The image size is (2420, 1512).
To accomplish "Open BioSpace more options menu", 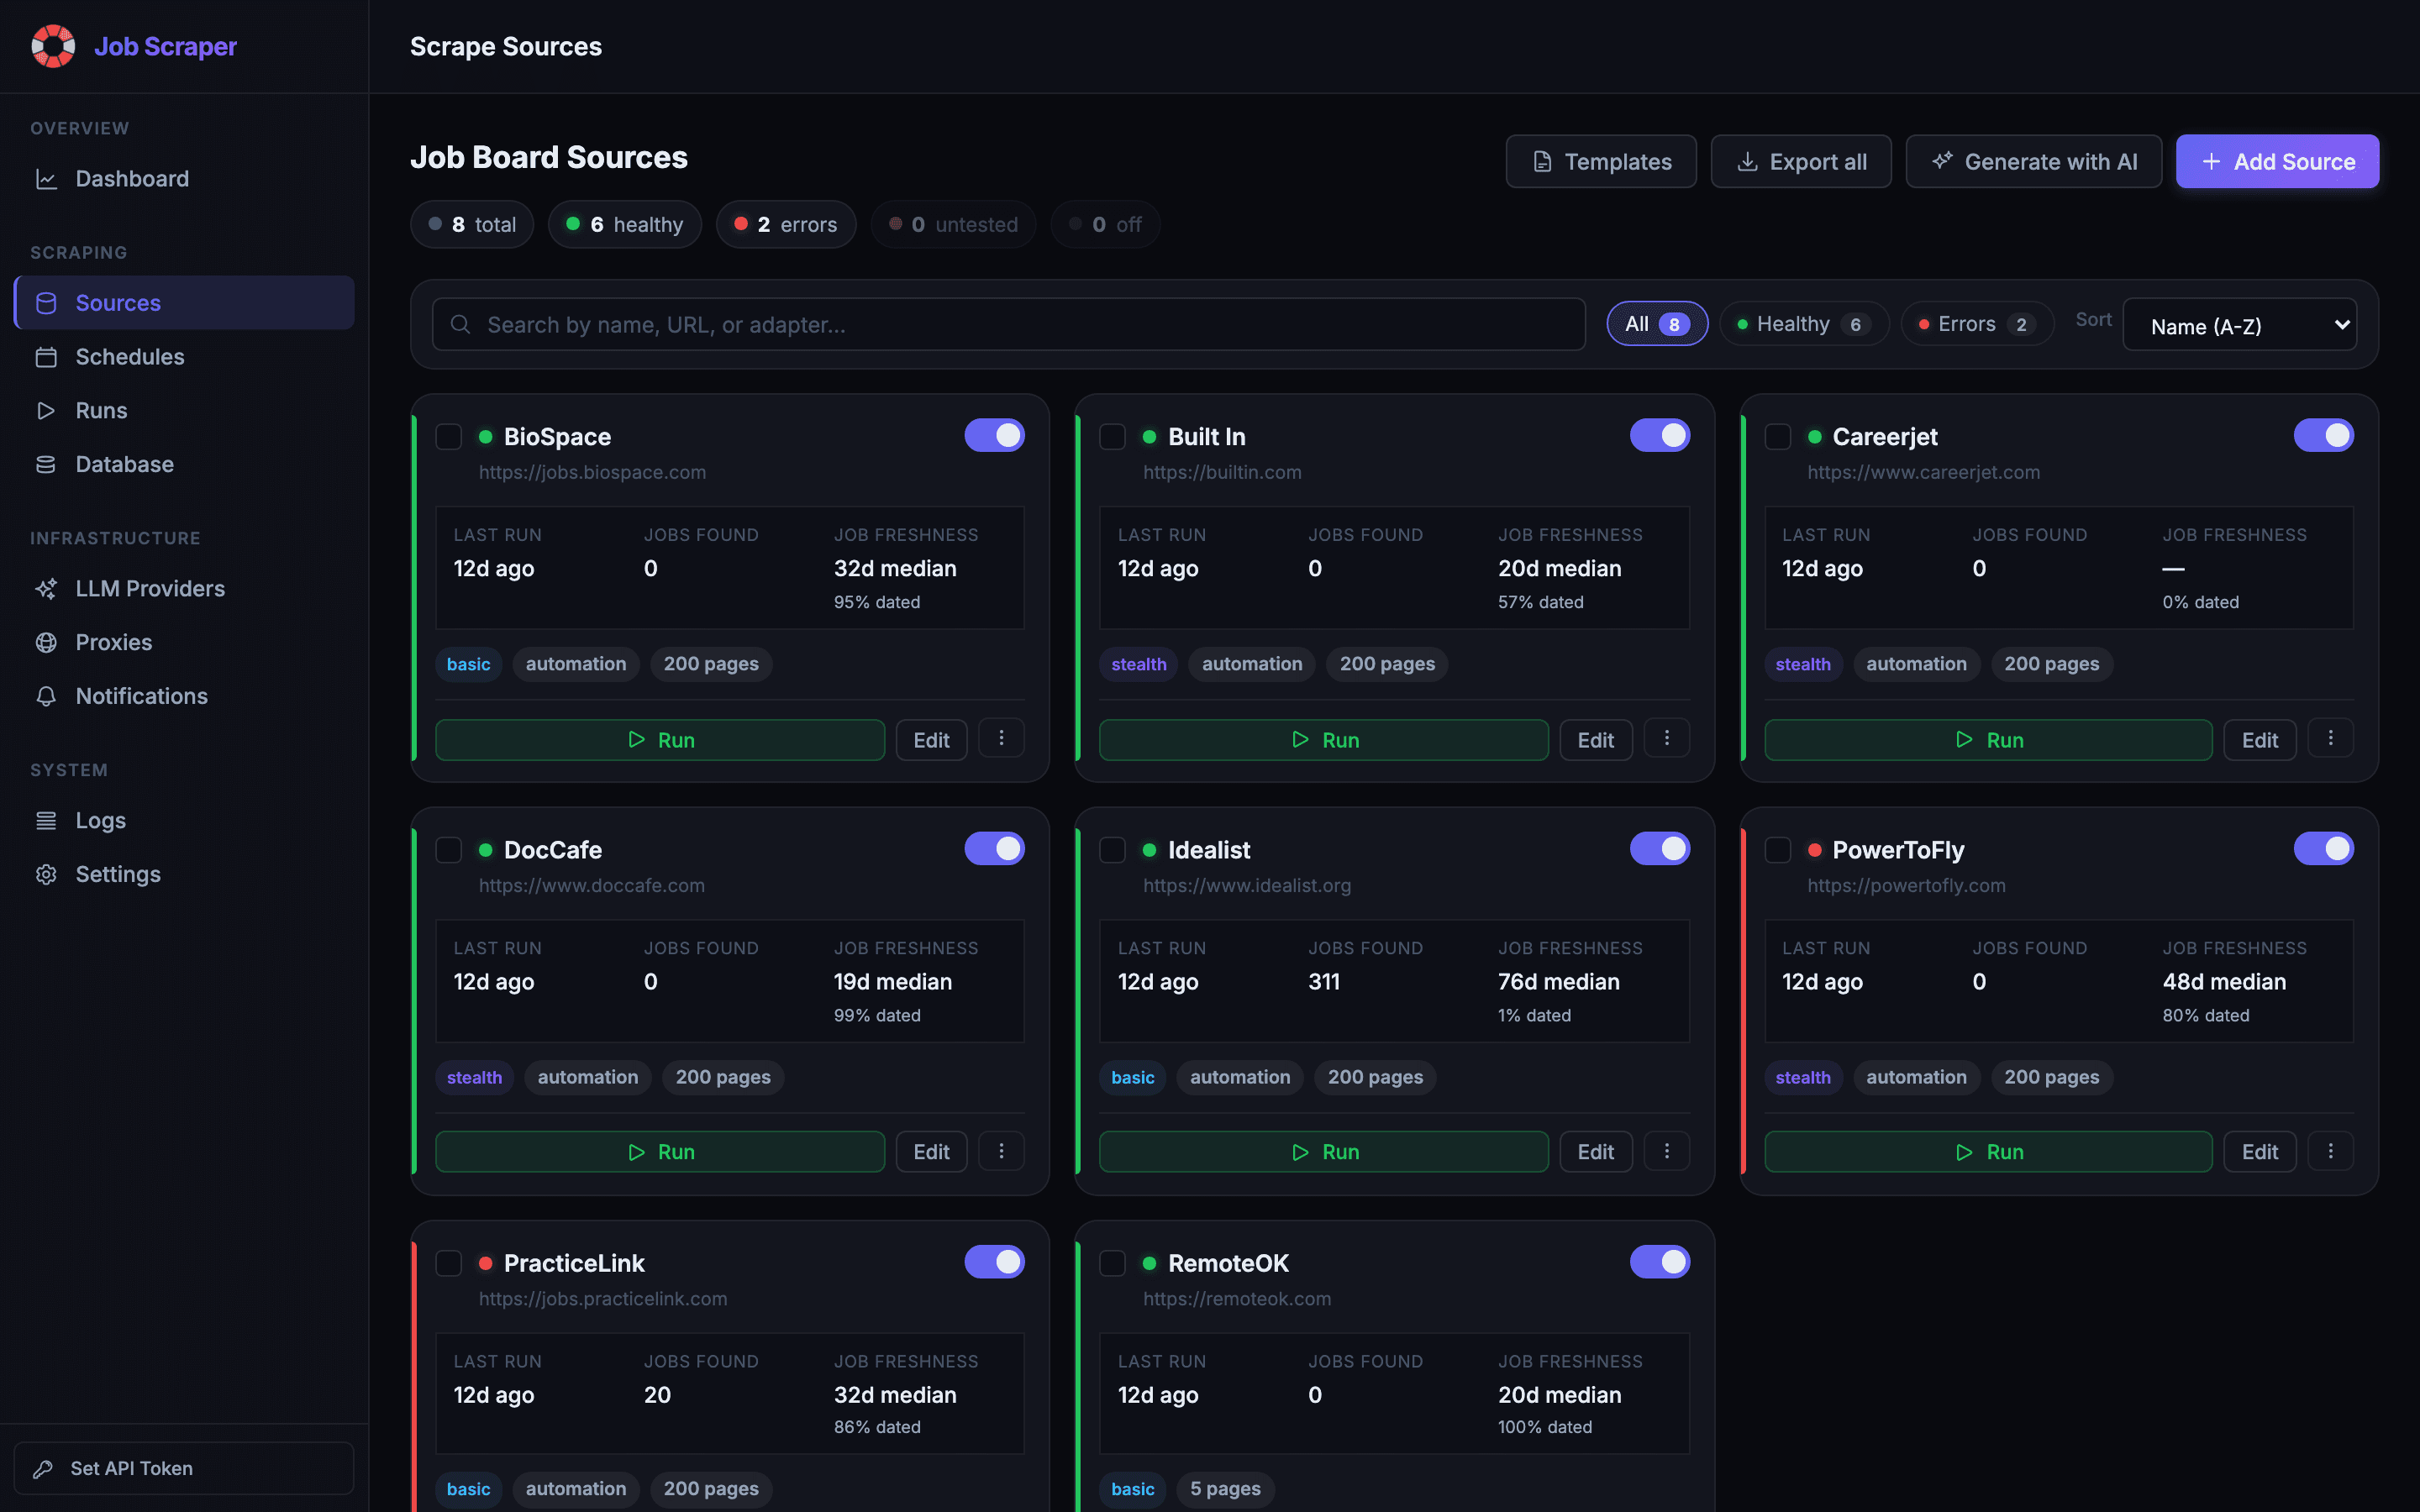I will coord(1001,738).
